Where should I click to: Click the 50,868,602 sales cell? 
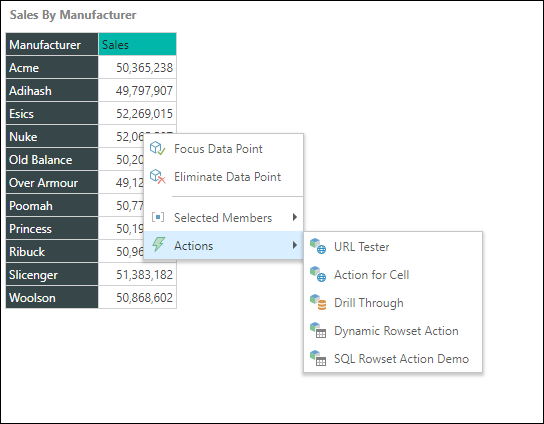click(x=137, y=297)
